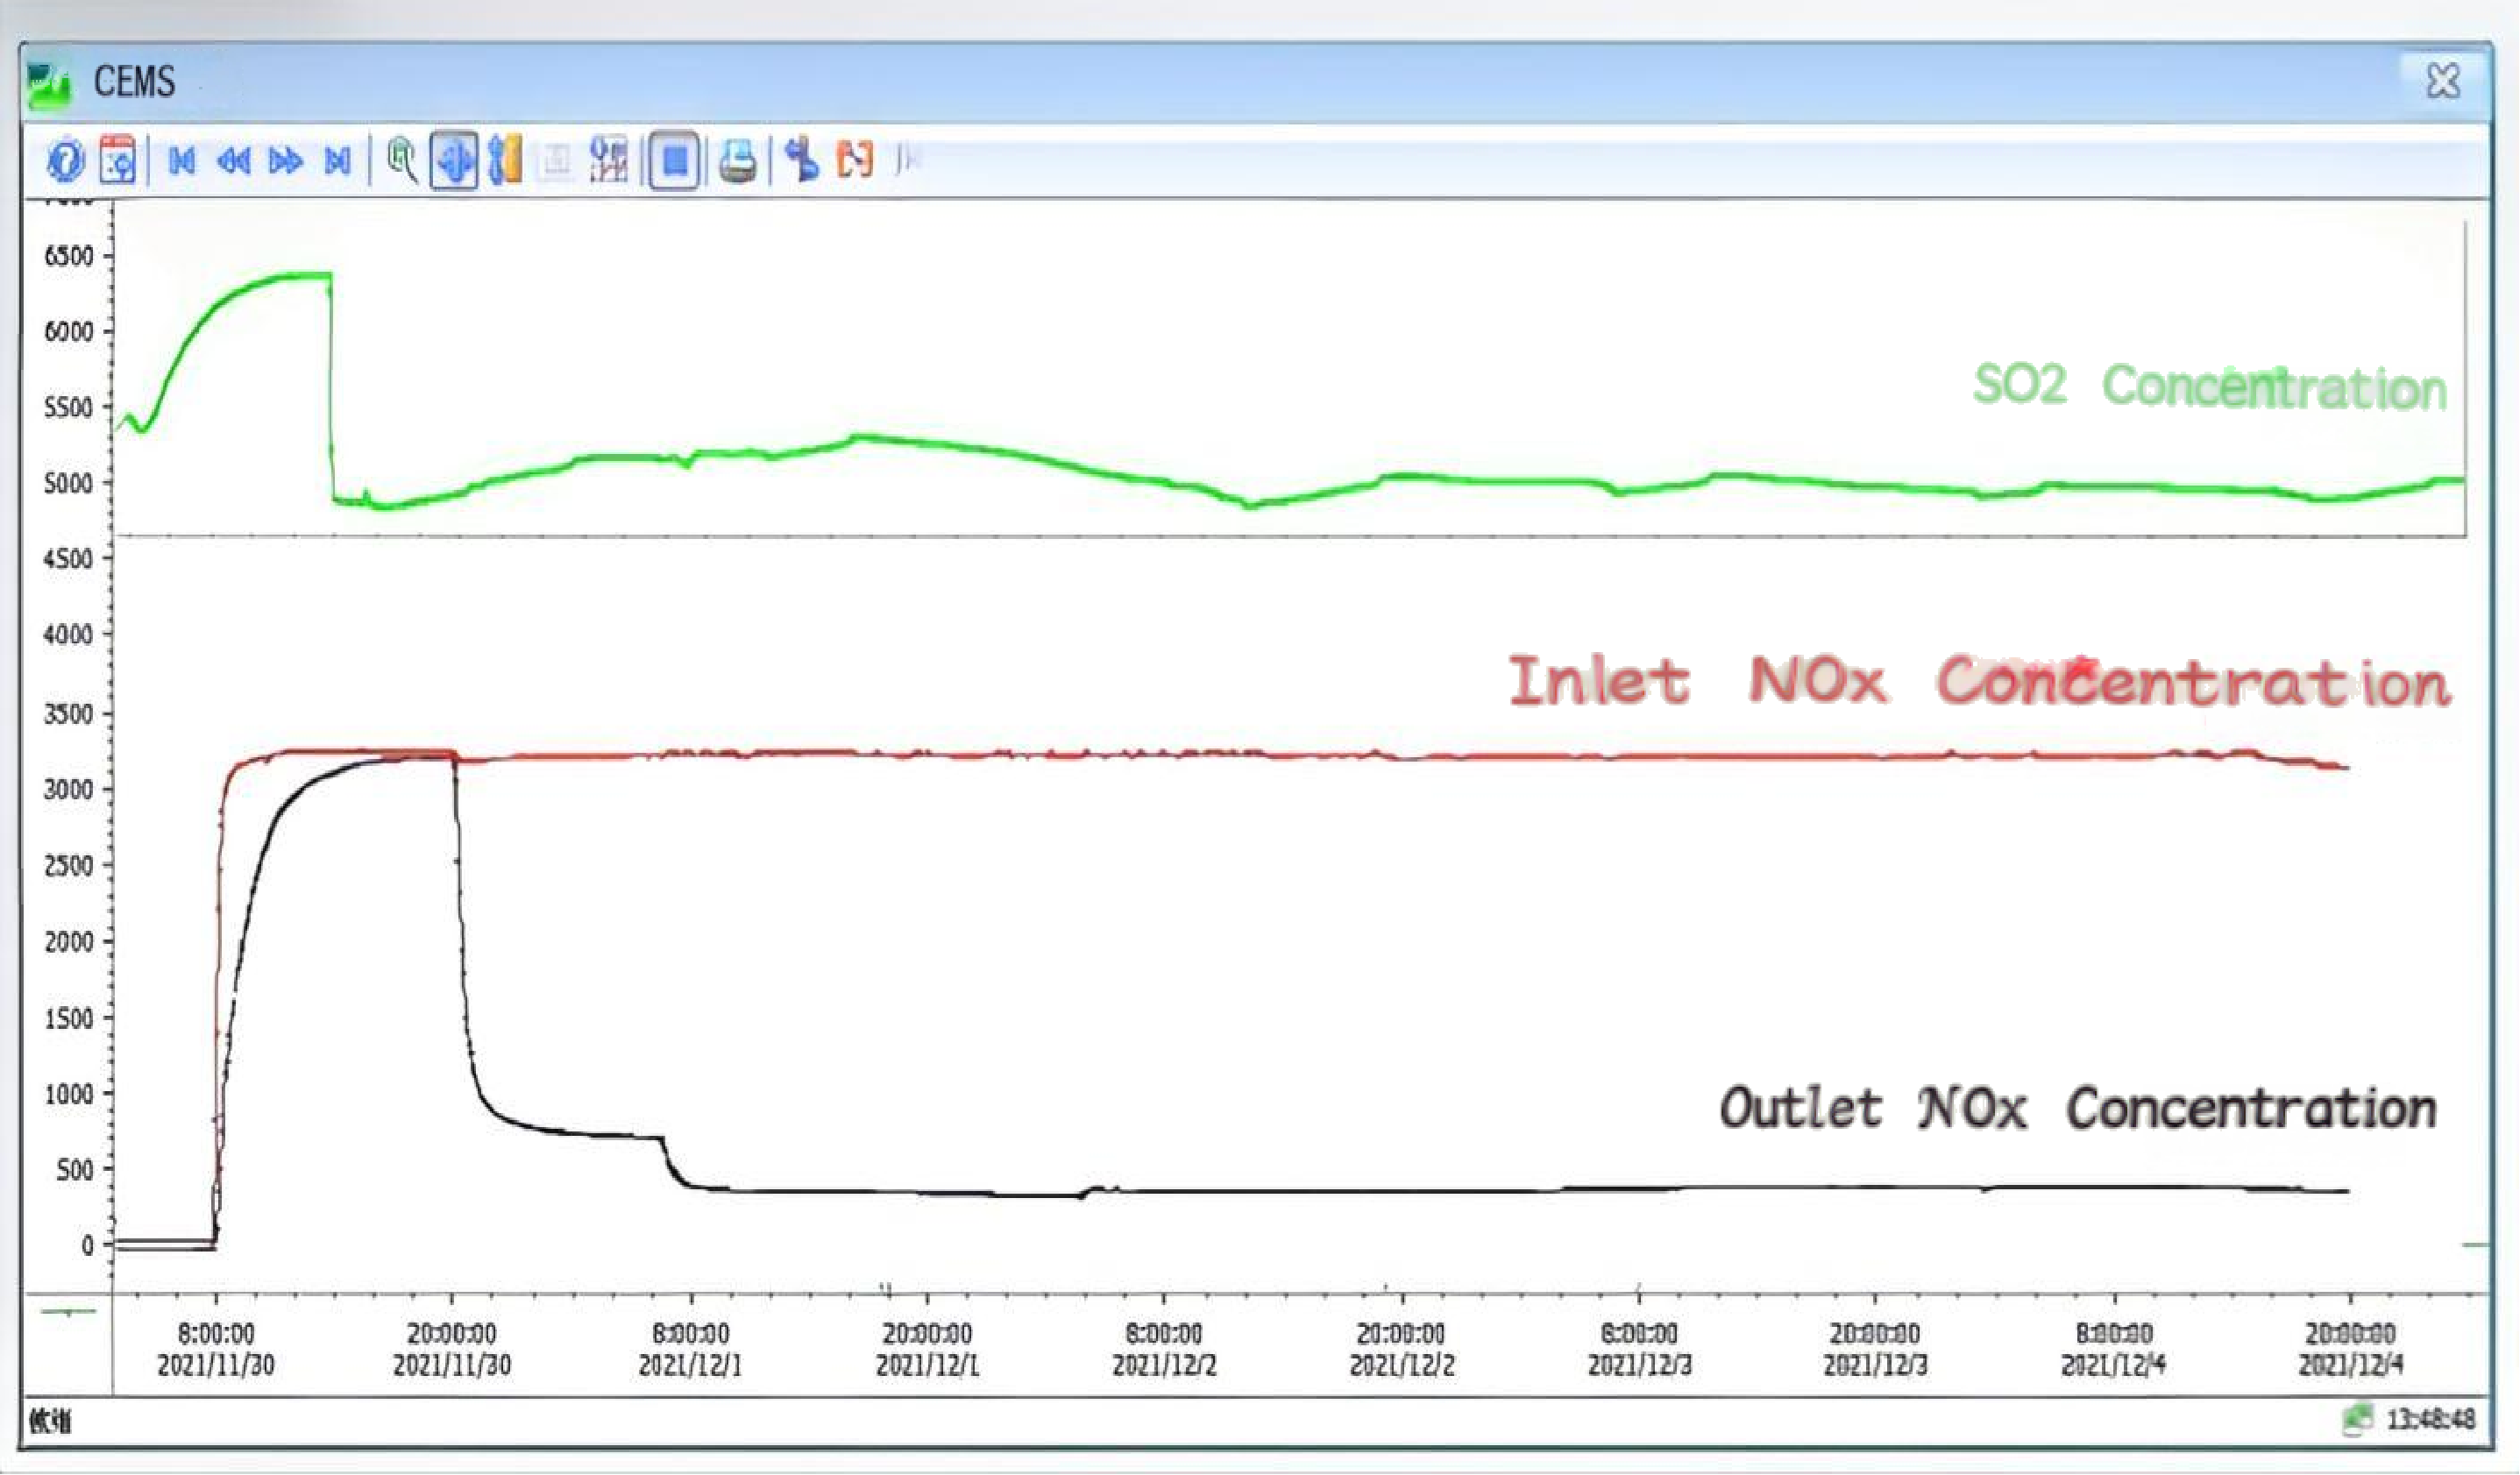This screenshot has width=2520, height=1475.
Task: Click the 20:00:00 2021/12/2 time axis label
Action: (x=1401, y=1349)
